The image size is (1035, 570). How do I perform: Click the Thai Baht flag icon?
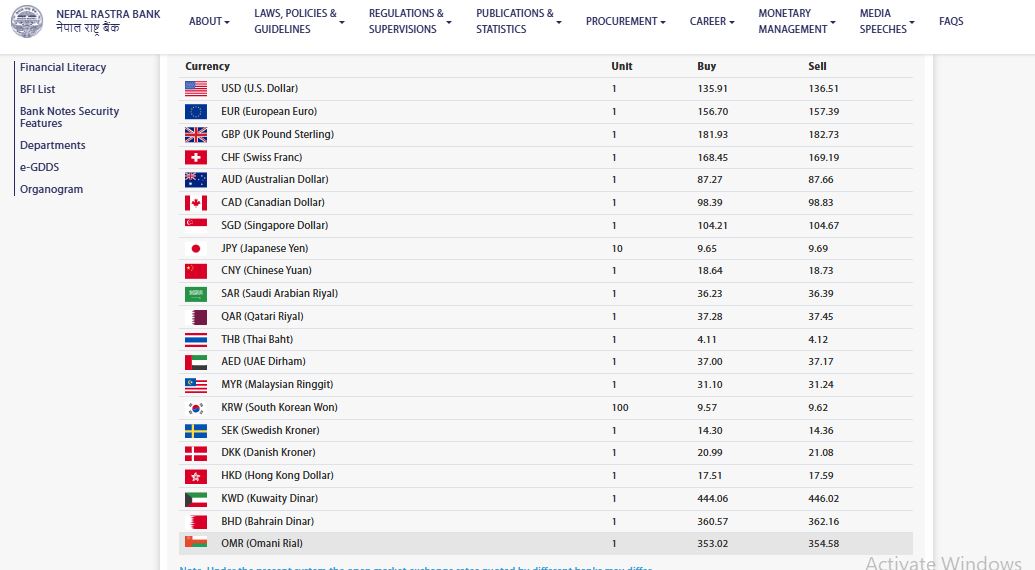(x=196, y=340)
